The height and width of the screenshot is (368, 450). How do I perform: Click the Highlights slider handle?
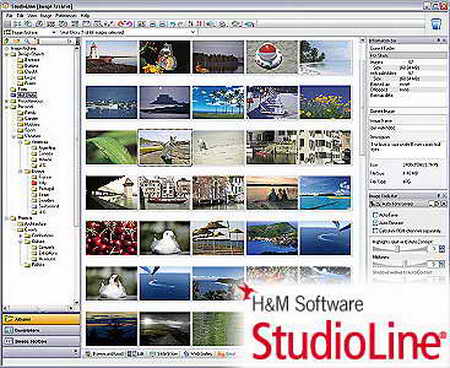(398, 249)
